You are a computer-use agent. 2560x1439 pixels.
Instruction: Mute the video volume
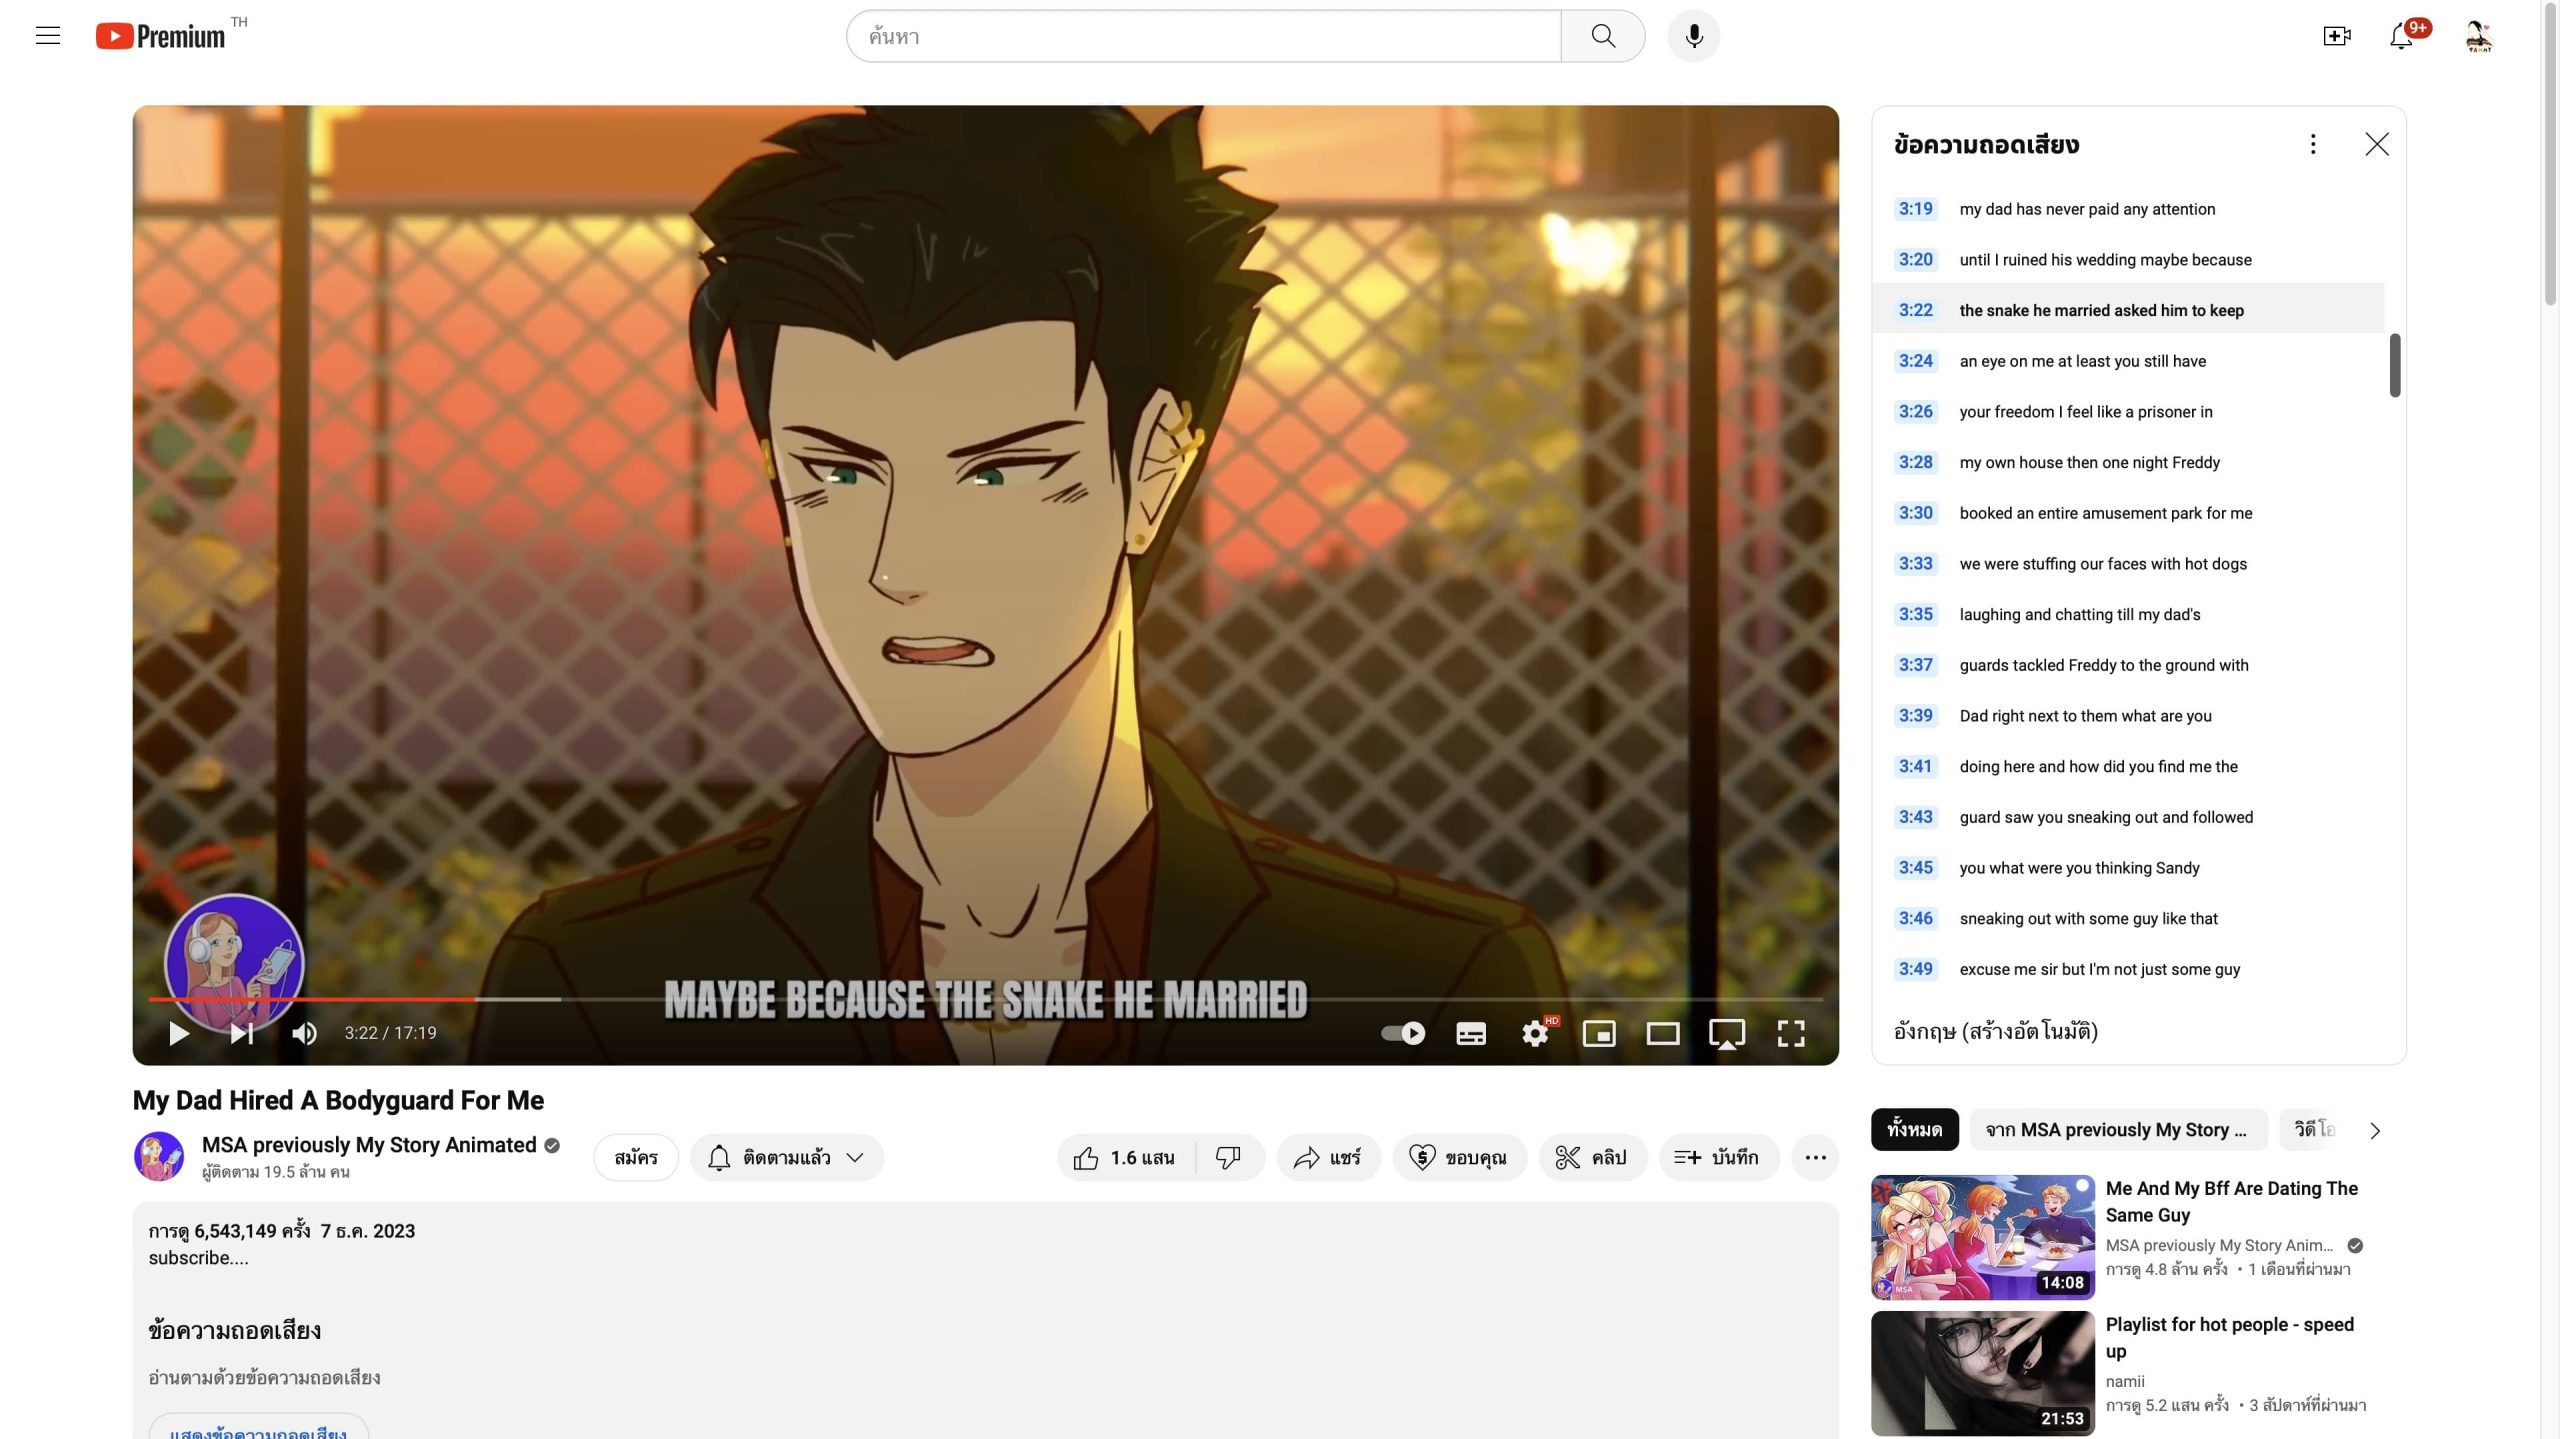point(304,1033)
